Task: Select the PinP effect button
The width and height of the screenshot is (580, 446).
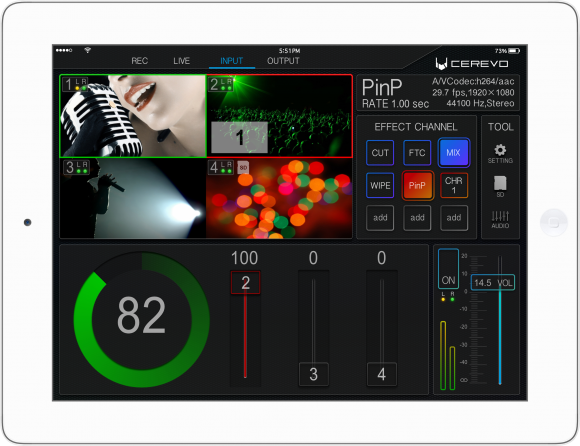Action: [x=417, y=185]
